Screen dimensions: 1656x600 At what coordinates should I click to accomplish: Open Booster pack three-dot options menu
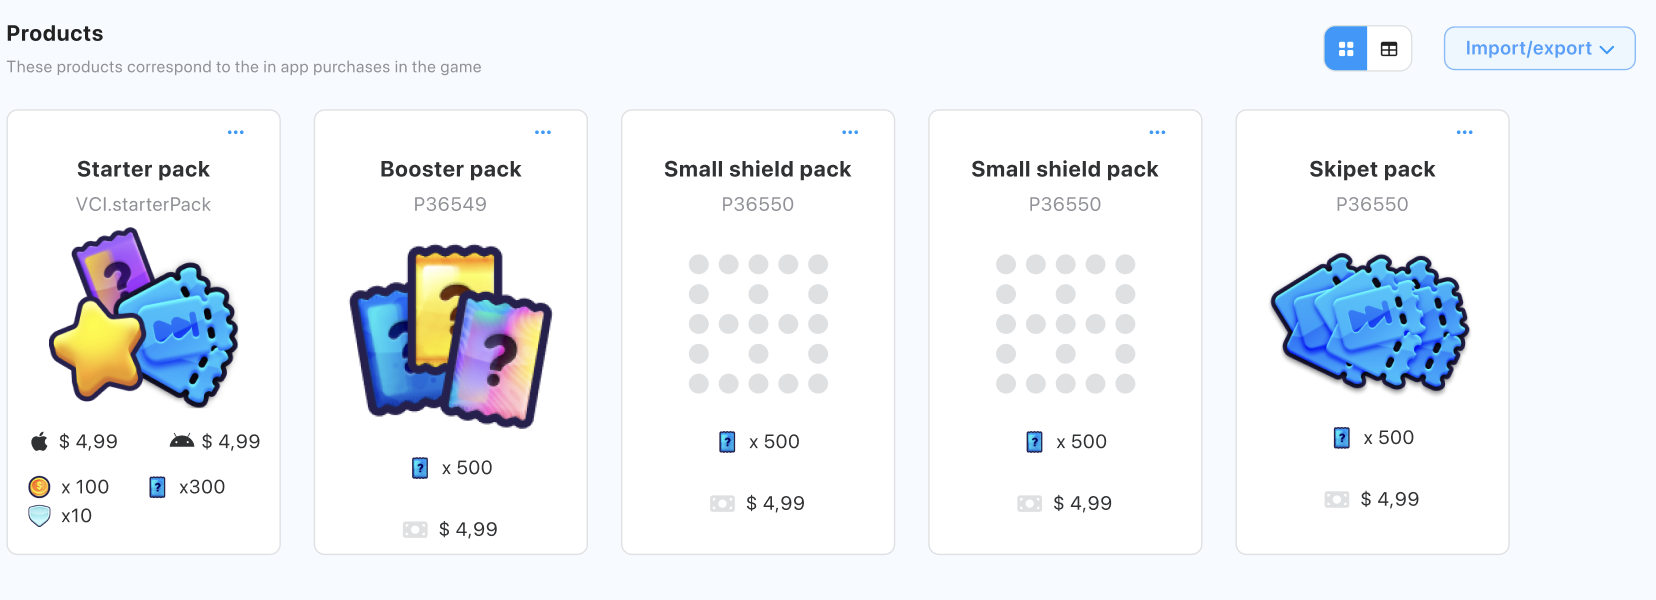543,132
